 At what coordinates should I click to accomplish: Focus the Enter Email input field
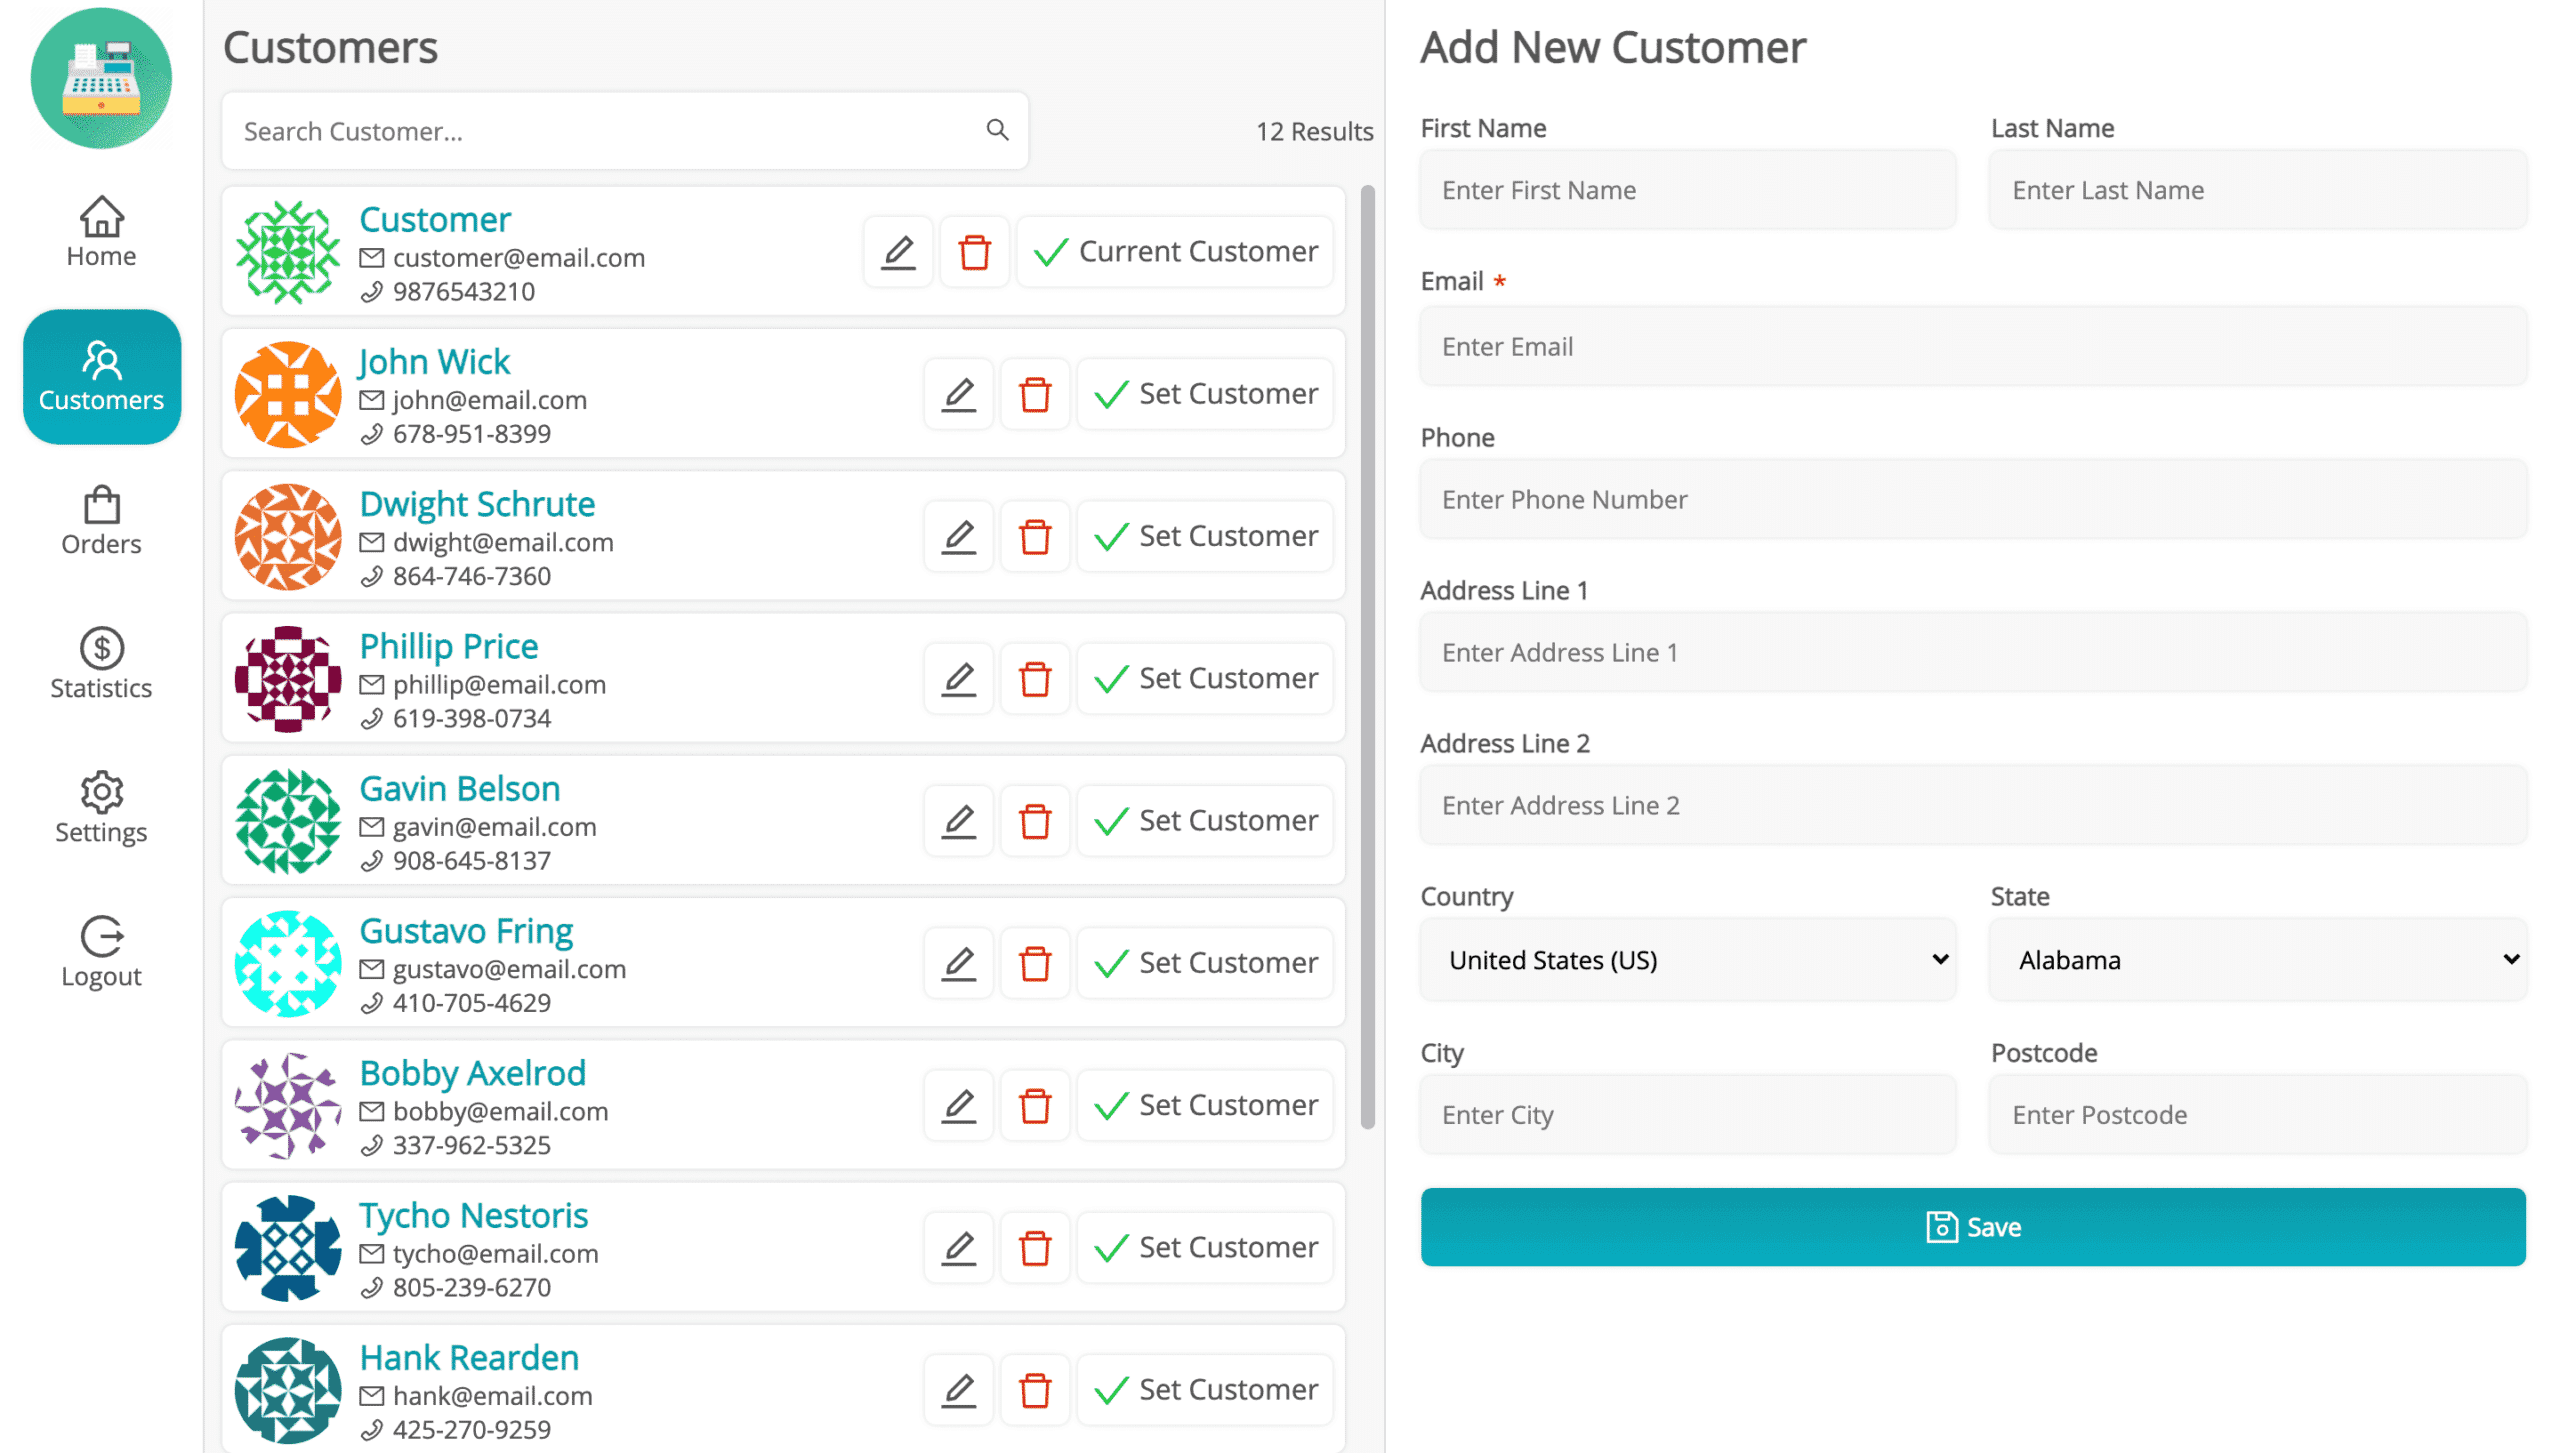(1972, 347)
